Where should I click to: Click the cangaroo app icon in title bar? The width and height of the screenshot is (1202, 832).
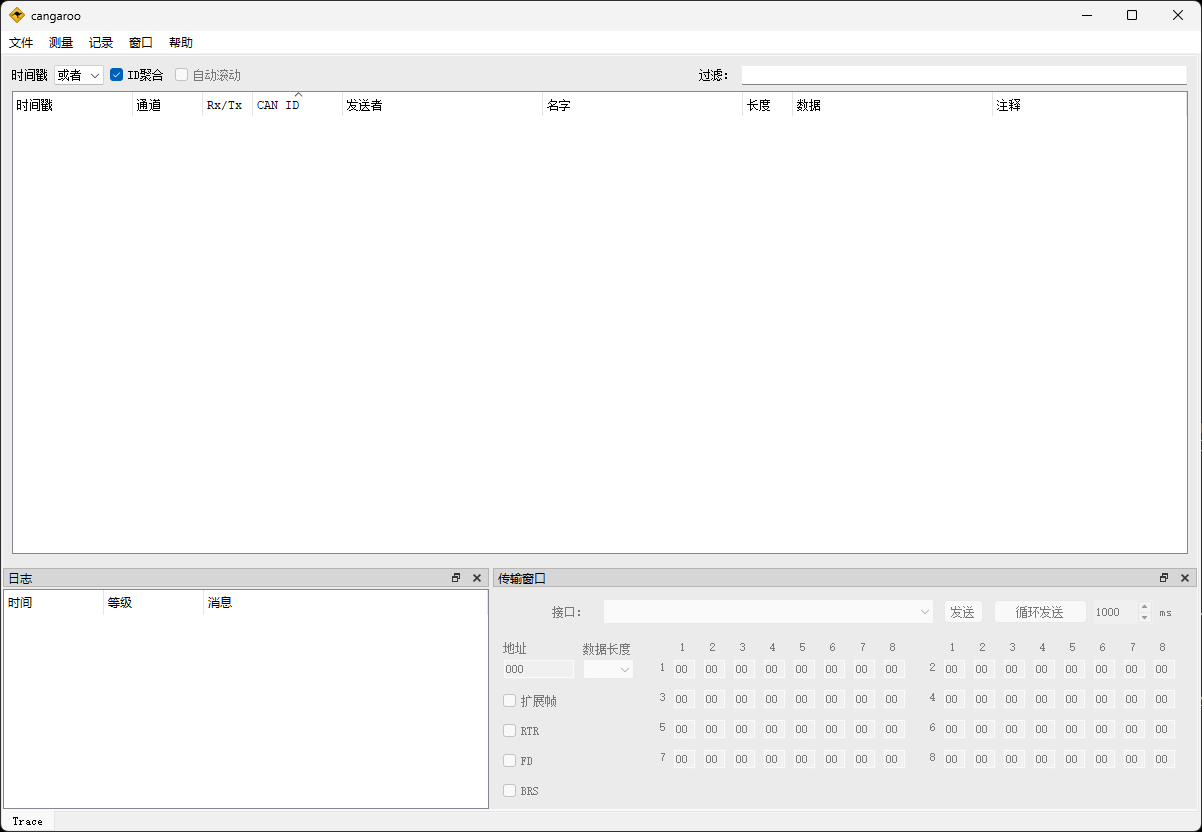click(15, 15)
